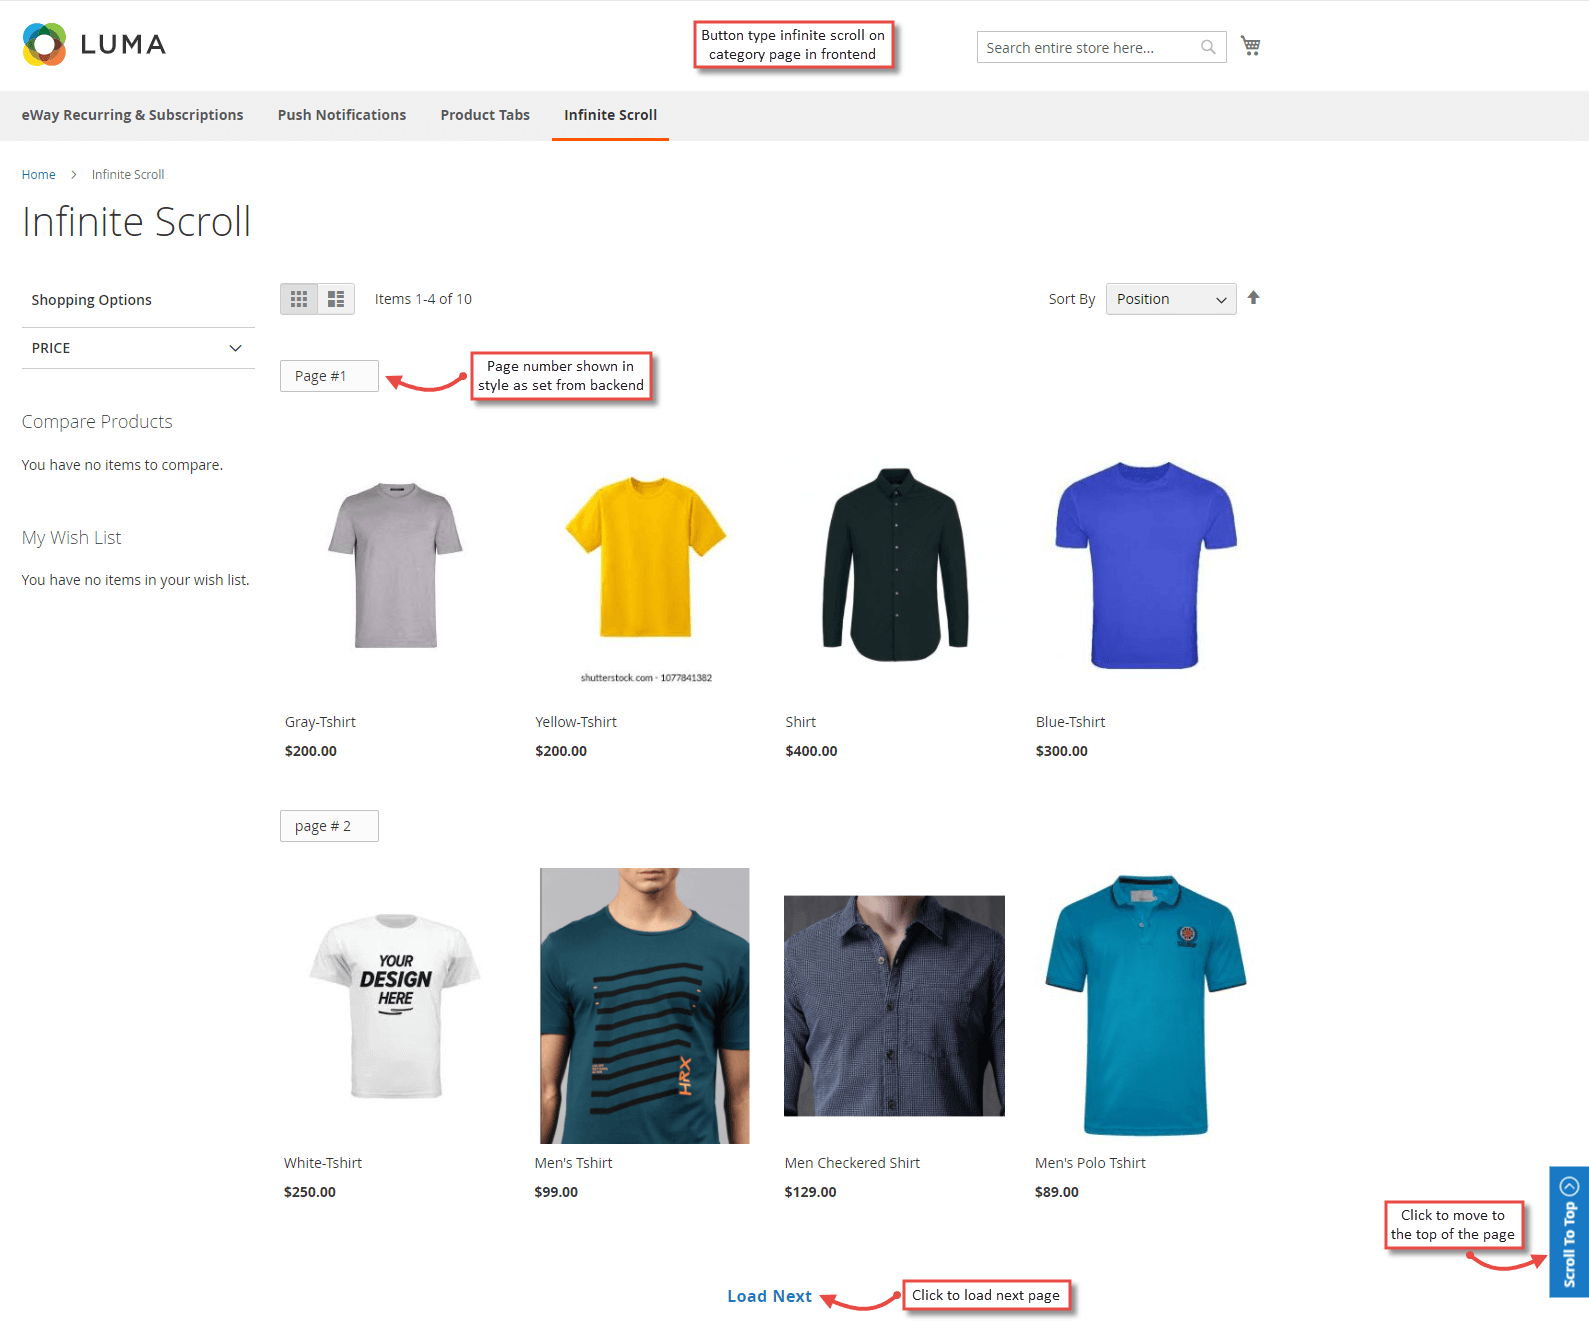Click the page # 2 label
The height and width of the screenshot is (1336, 1589).
click(x=329, y=826)
